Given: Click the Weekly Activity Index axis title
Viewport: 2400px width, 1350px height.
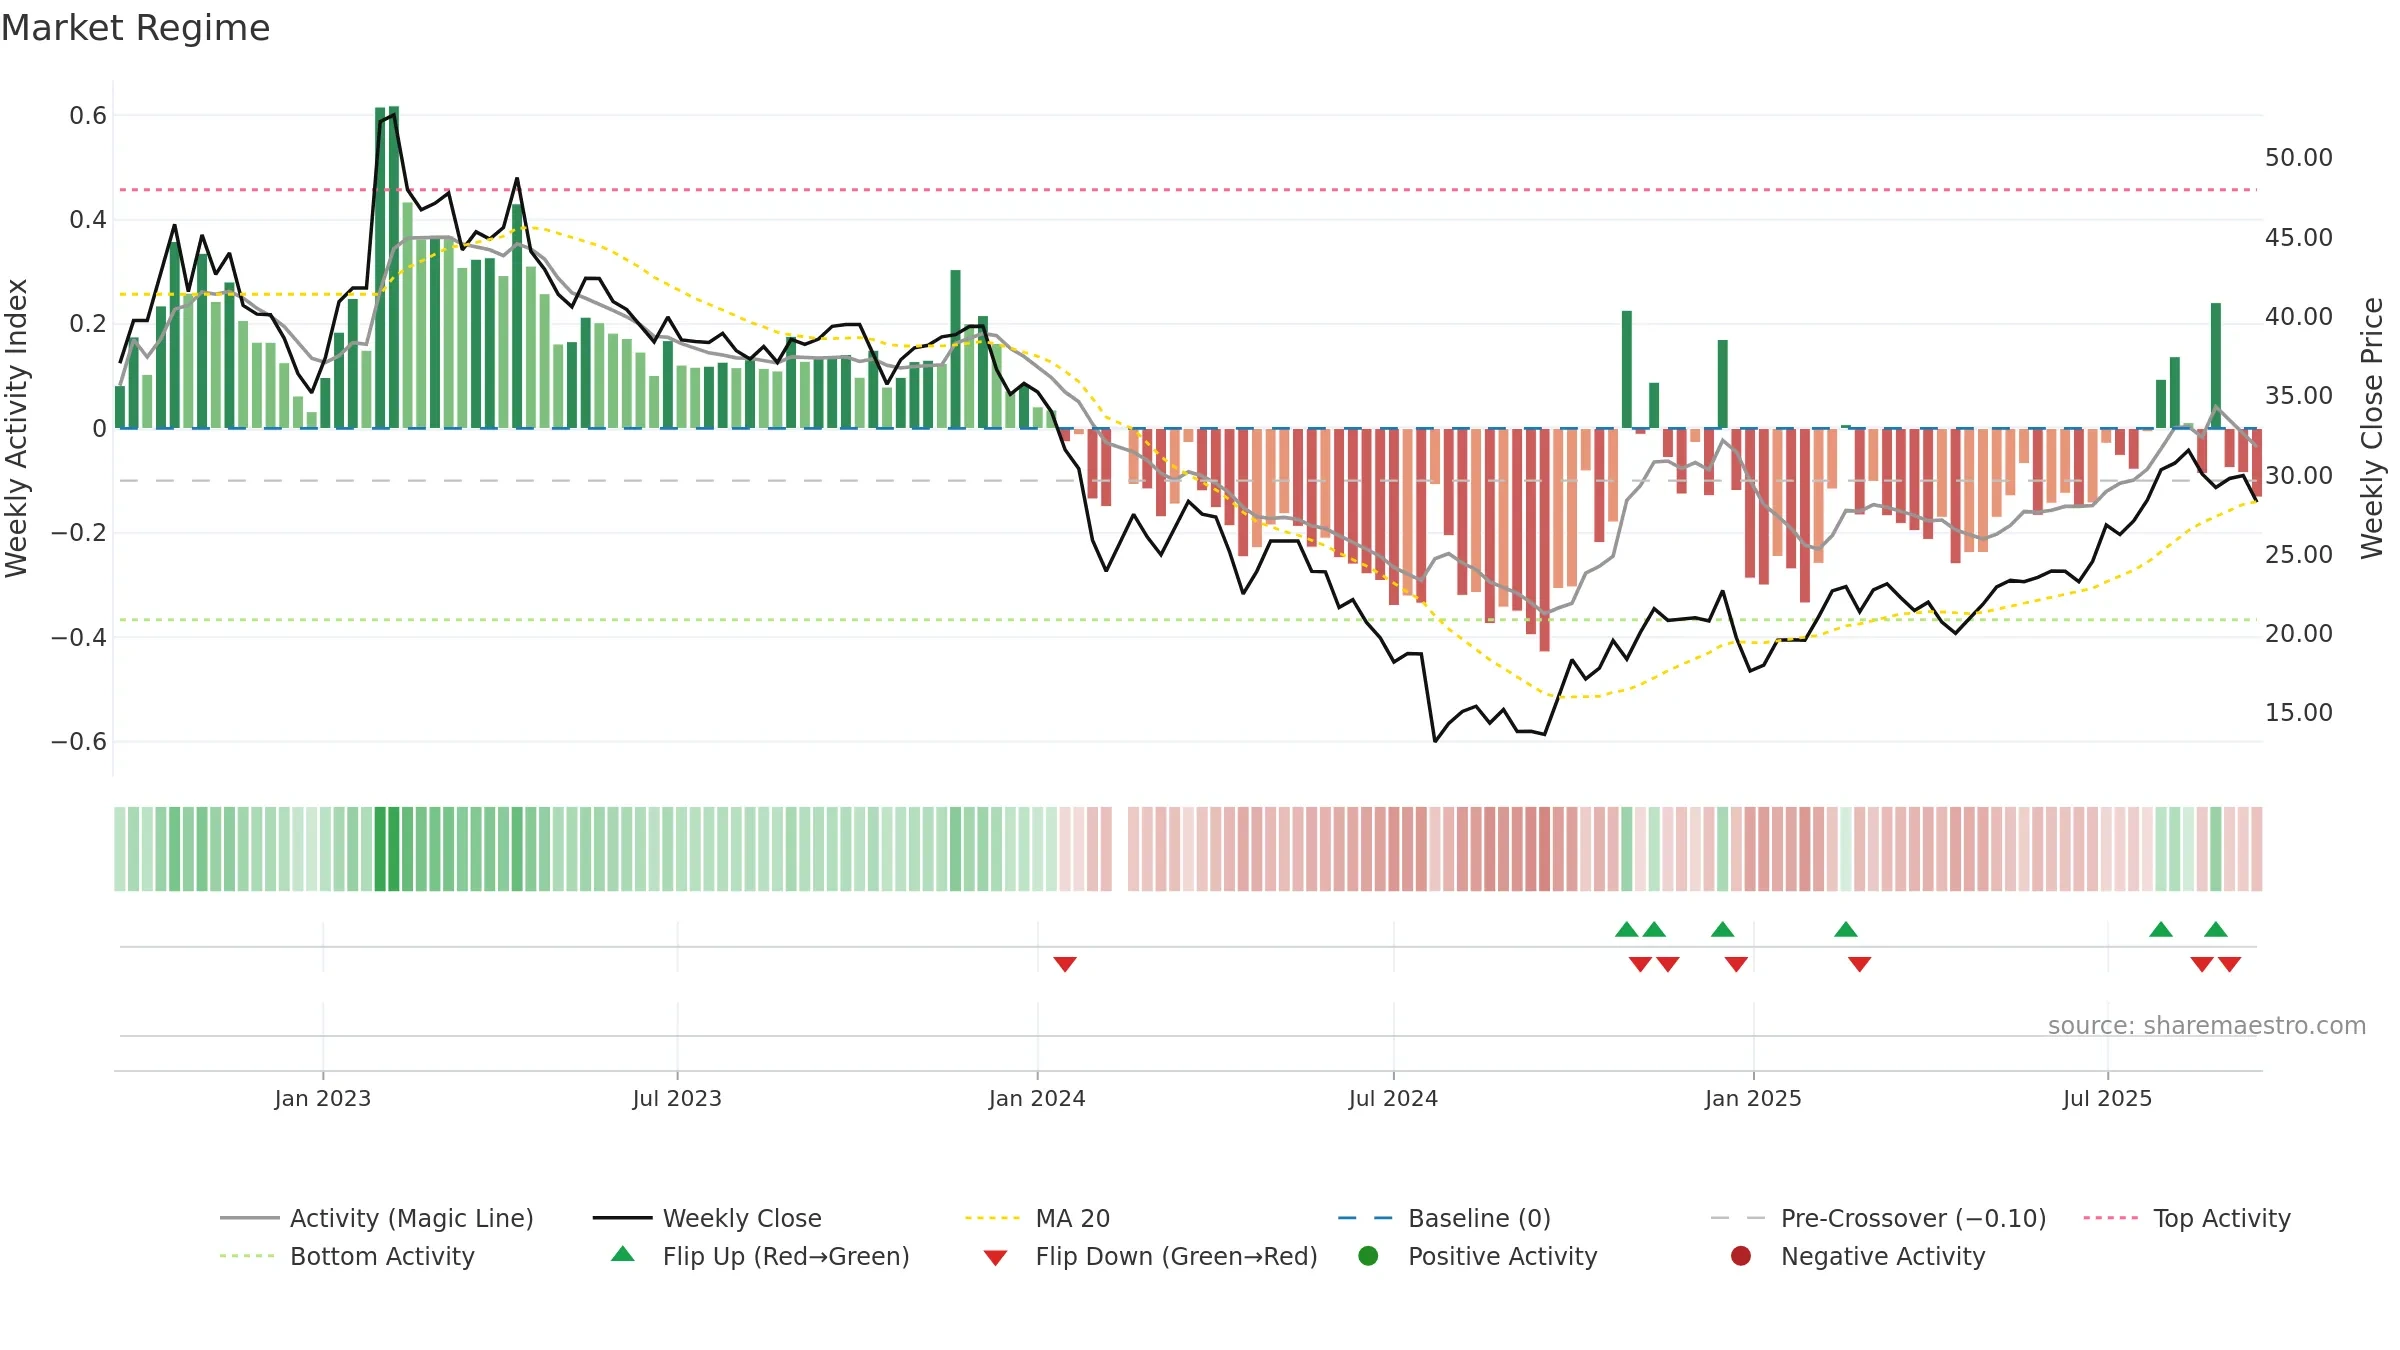Looking at the screenshot, I should point(16,428).
